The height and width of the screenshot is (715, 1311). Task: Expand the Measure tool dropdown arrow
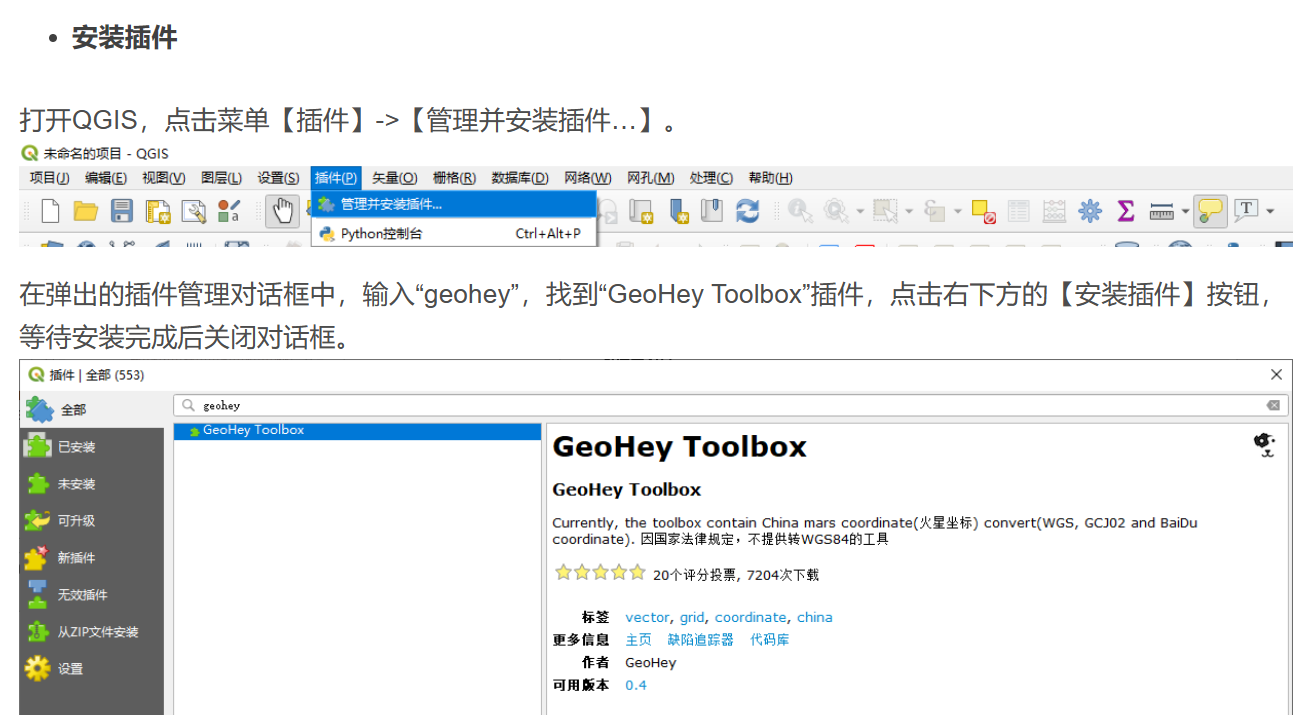[x=1185, y=212]
